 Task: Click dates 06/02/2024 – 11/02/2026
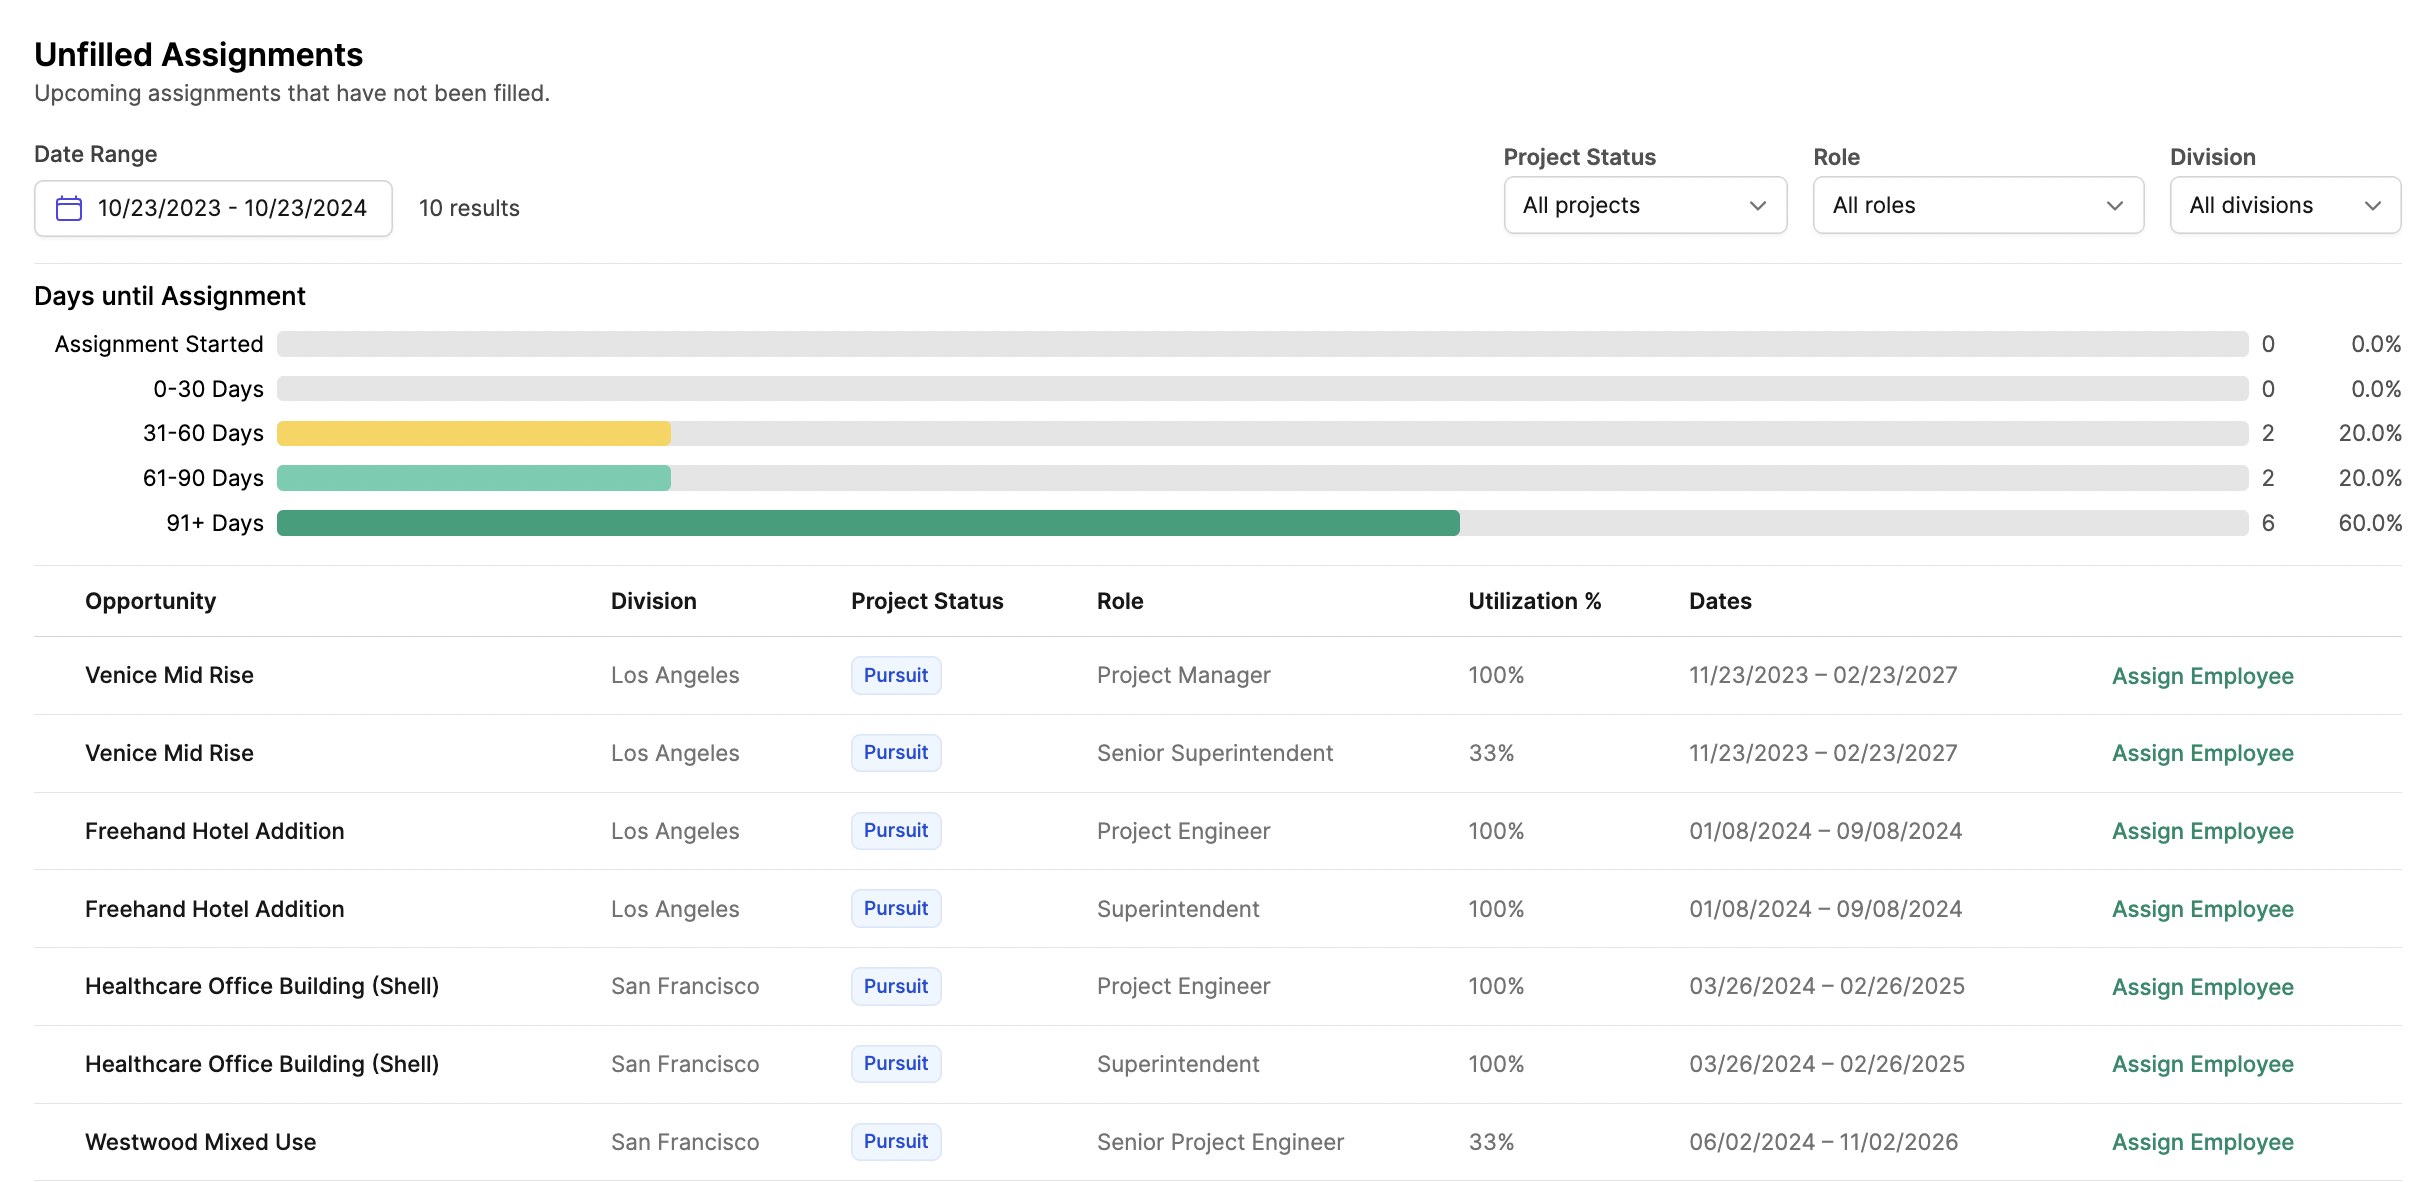tap(1823, 1142)
